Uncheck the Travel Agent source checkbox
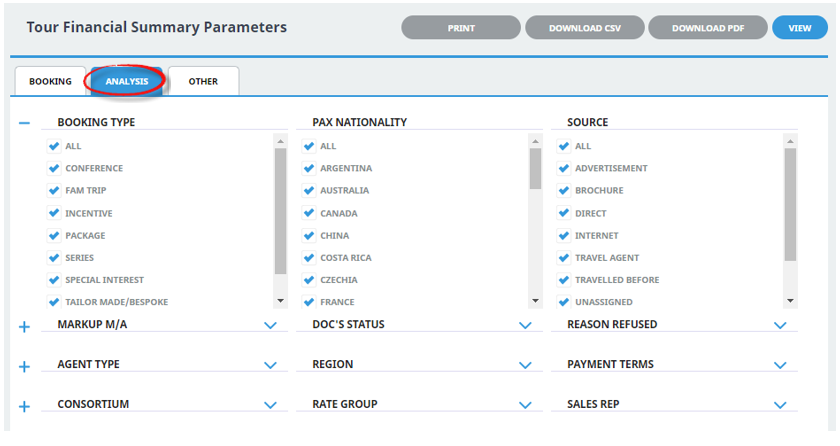 pos(564,257)
